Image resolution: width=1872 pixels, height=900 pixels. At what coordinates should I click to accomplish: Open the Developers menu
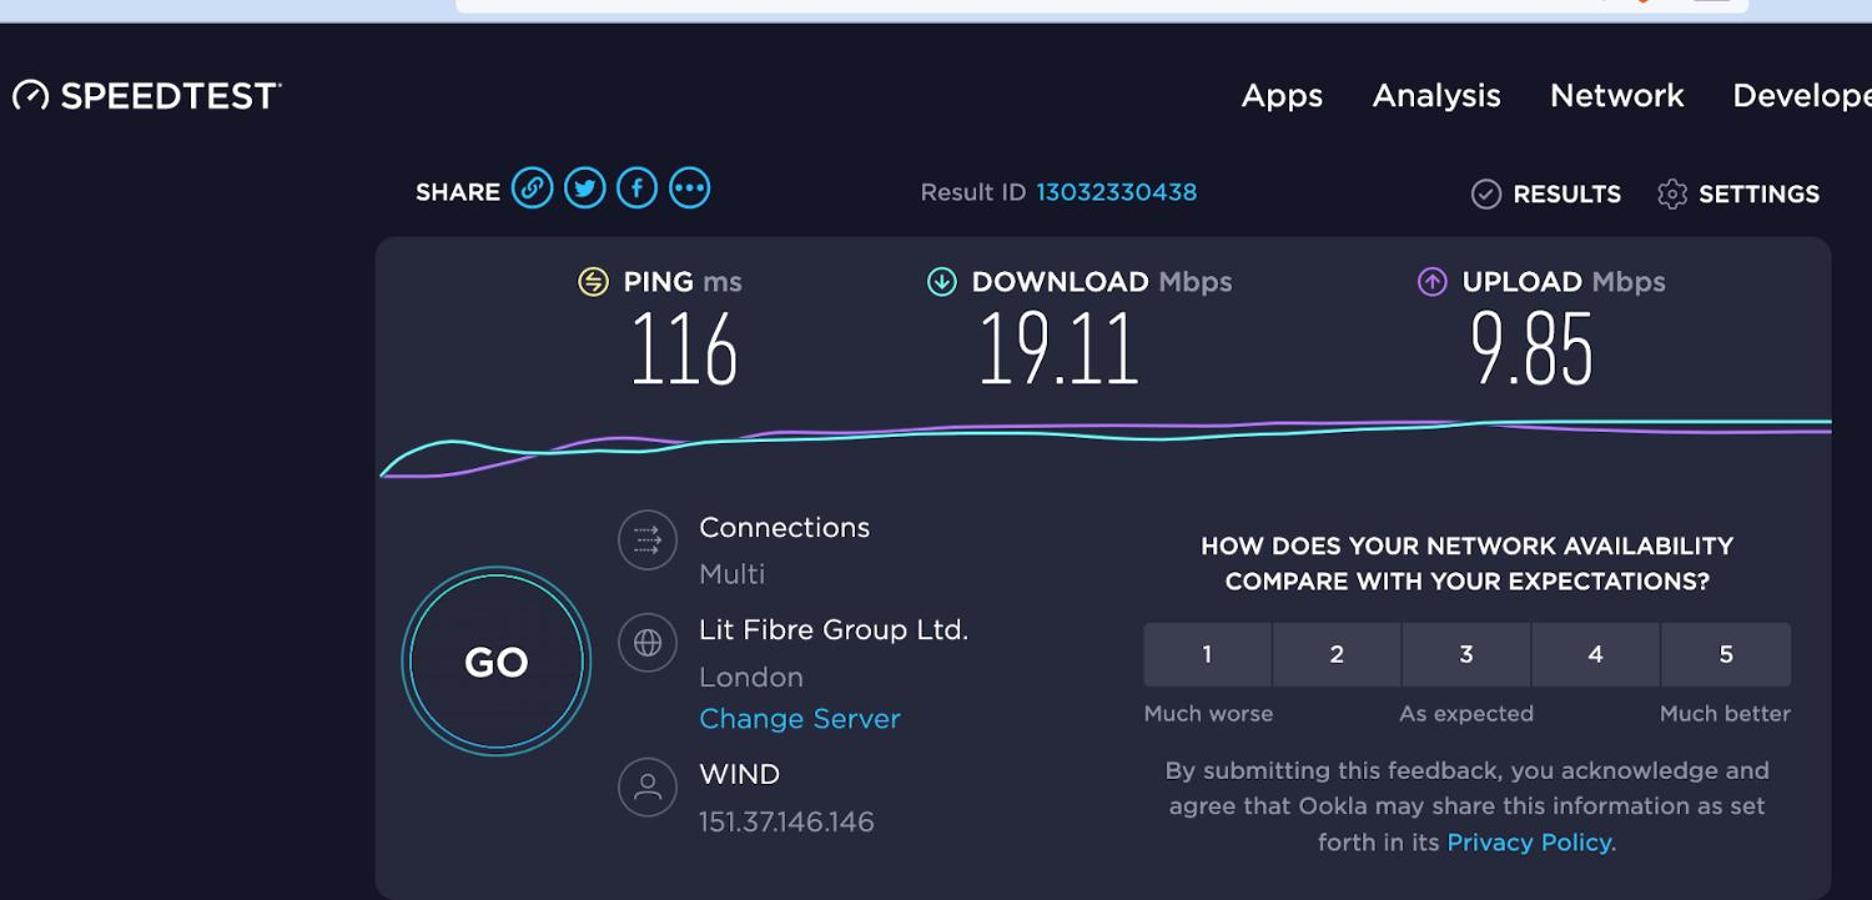(1802, 96)
